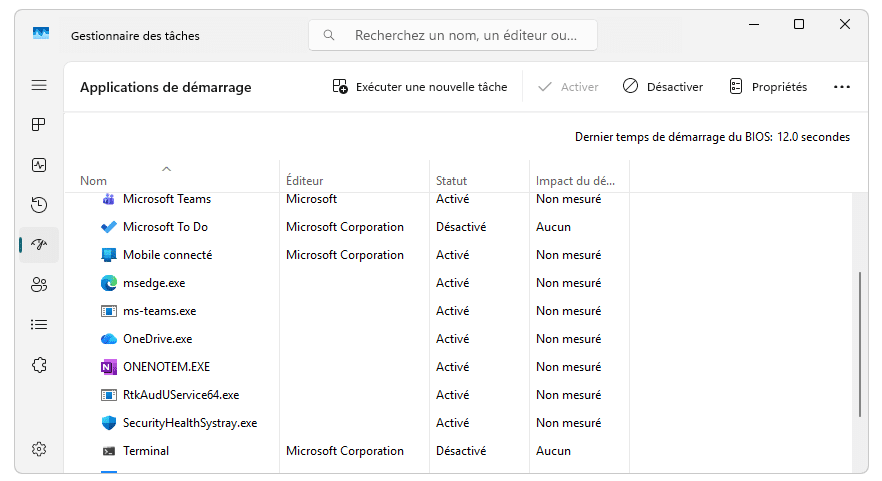Image resolution: width=882 pixels, height=481 pixels.
Task: Select the Startup apps icon in sidebar
Action: pos(39,244)
